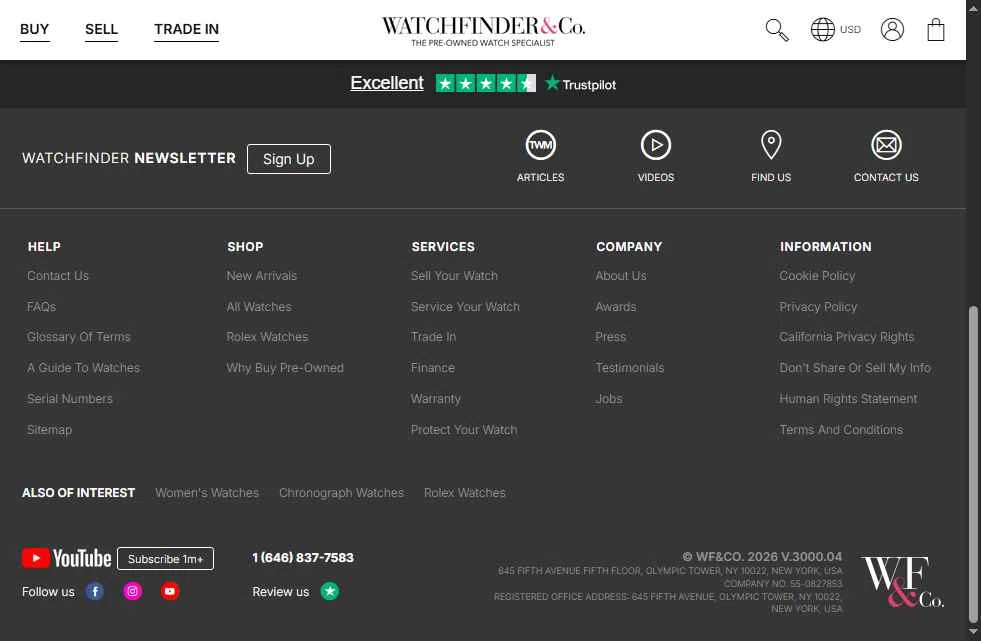Open Don't Share Or Sell My Info
The image size is (981, 641).
click(855, 368)
